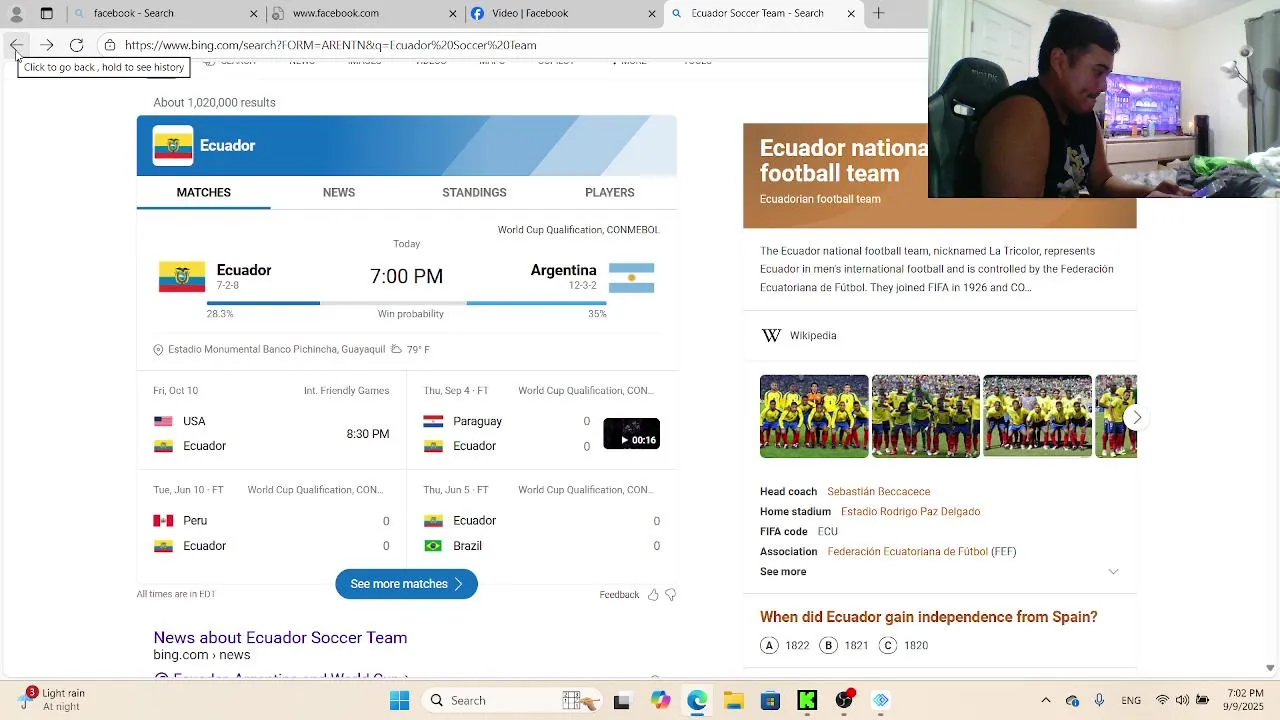This screenshot has height=720, width=1280.
Task: Click the stadium location pin icon
Action: coord(158,350)
